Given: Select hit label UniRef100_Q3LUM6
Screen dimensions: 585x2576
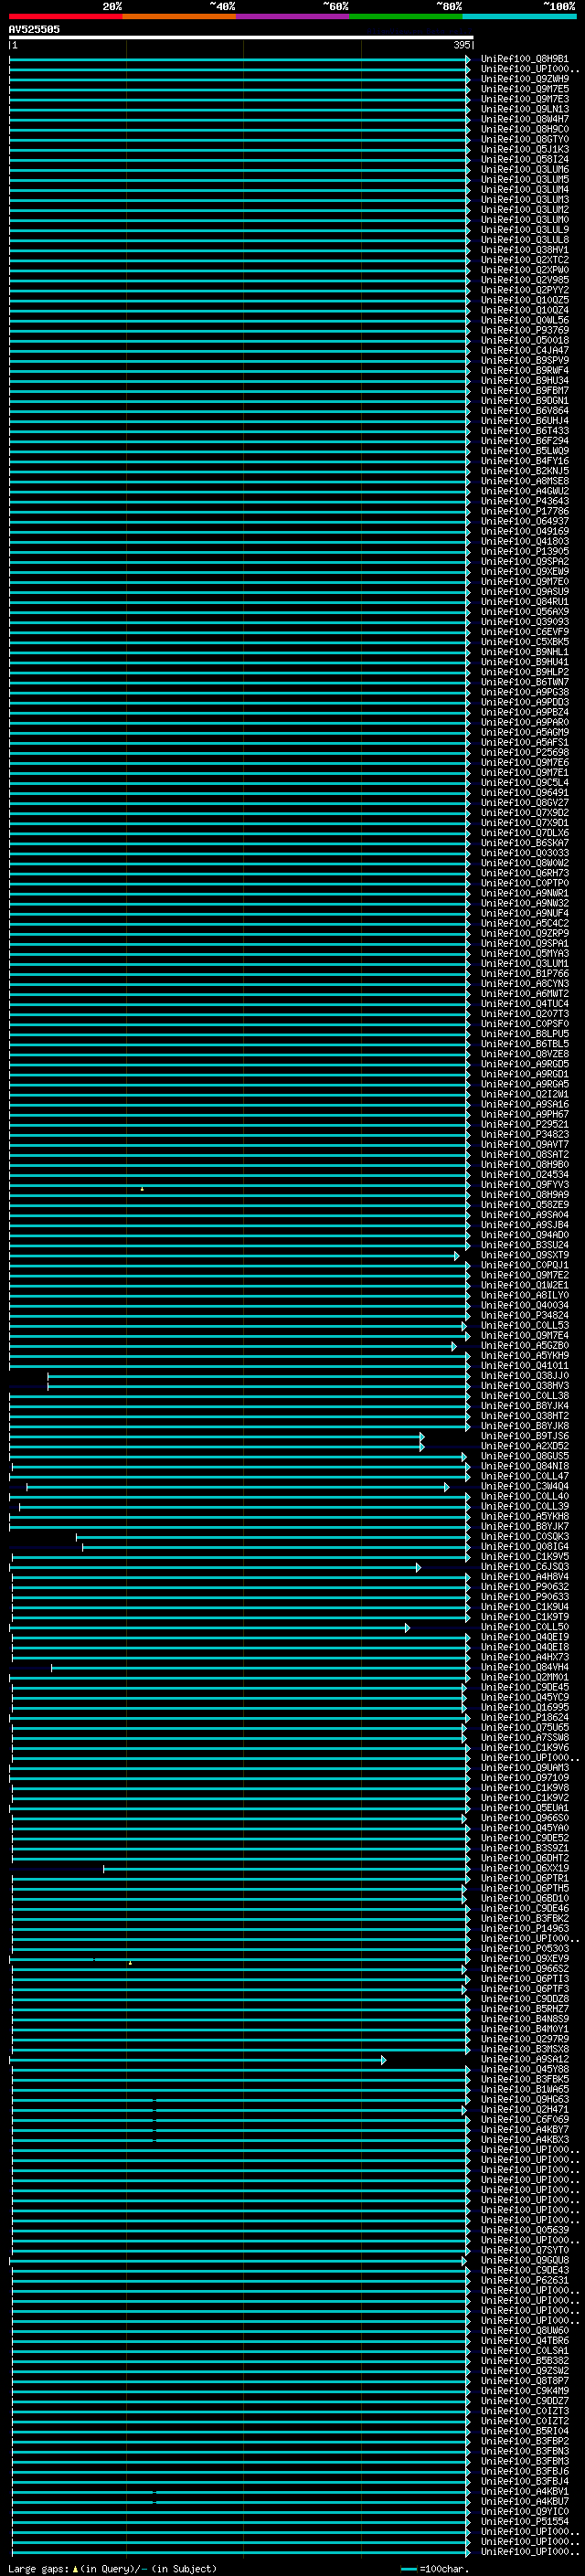Looking at the screenshot, I should tap(525, 169).
